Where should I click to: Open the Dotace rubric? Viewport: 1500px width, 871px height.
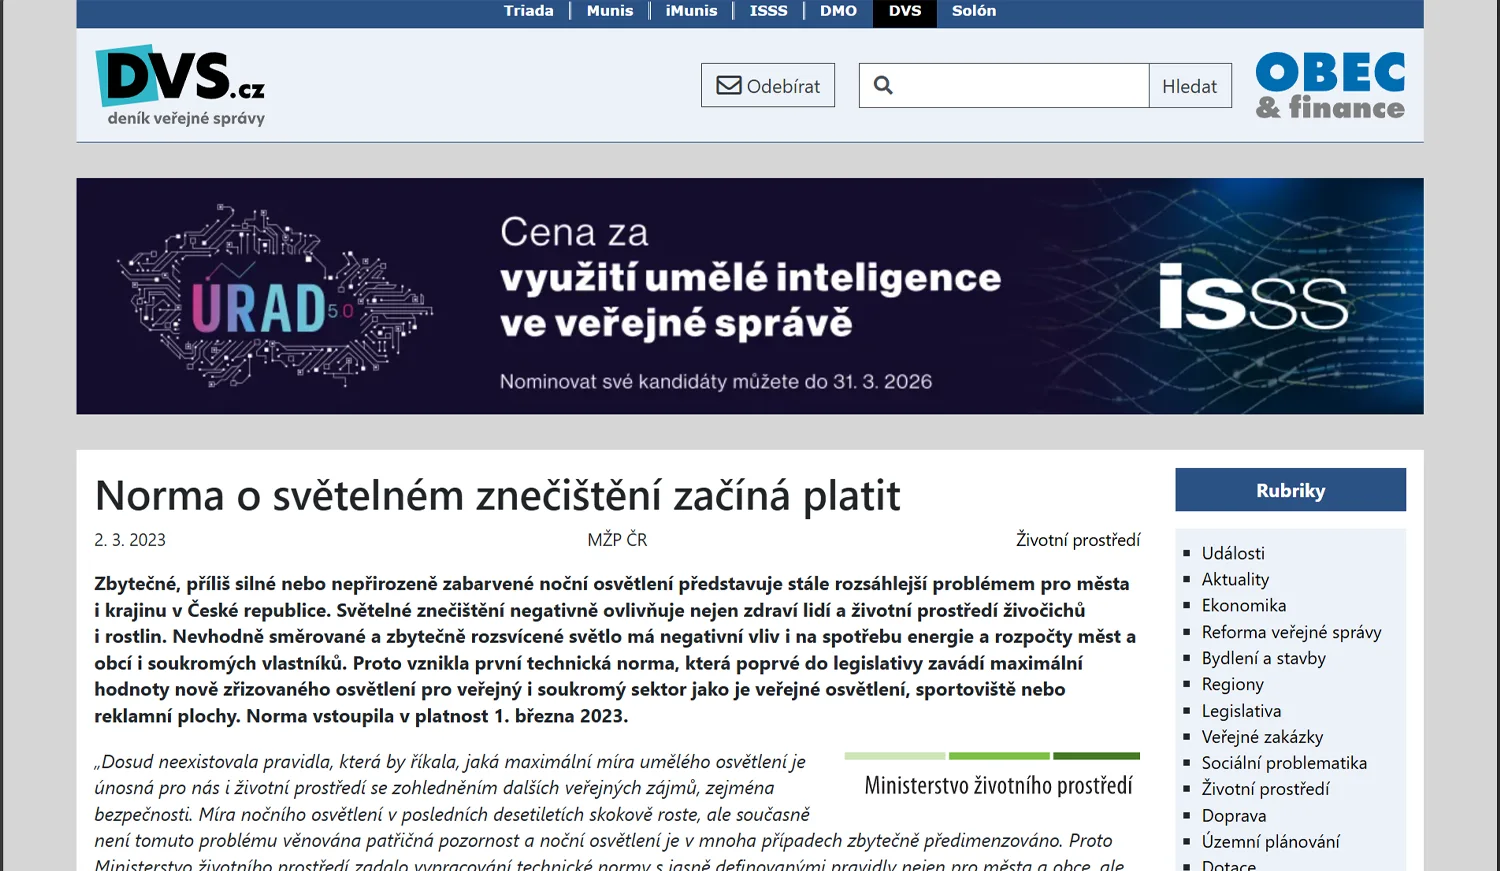[1228, 864]
